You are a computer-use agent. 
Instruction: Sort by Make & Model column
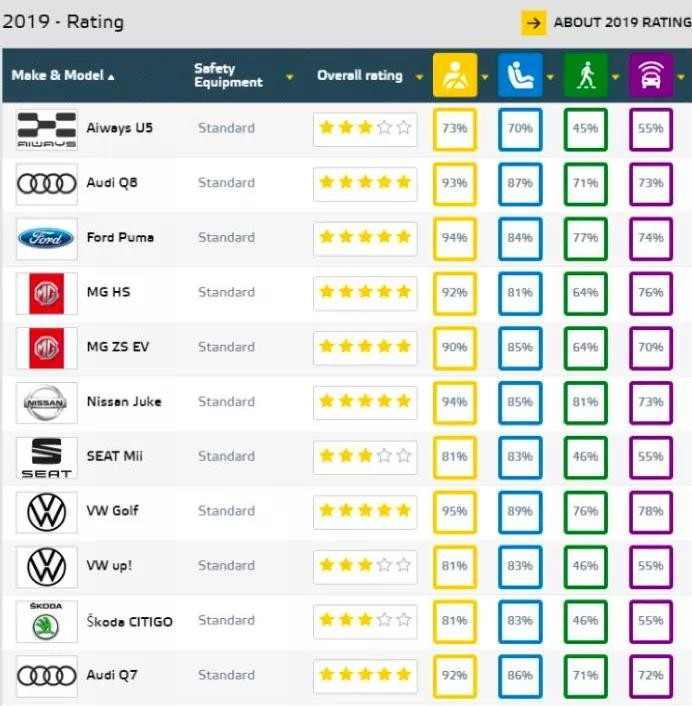(x=63, y=75)
